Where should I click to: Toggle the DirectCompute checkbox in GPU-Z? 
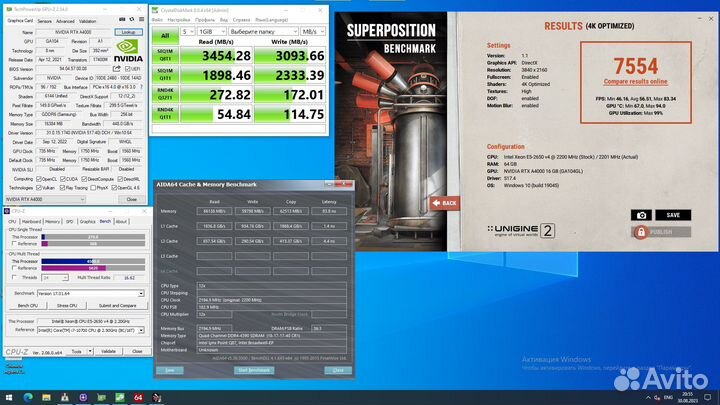pos(84,179)
